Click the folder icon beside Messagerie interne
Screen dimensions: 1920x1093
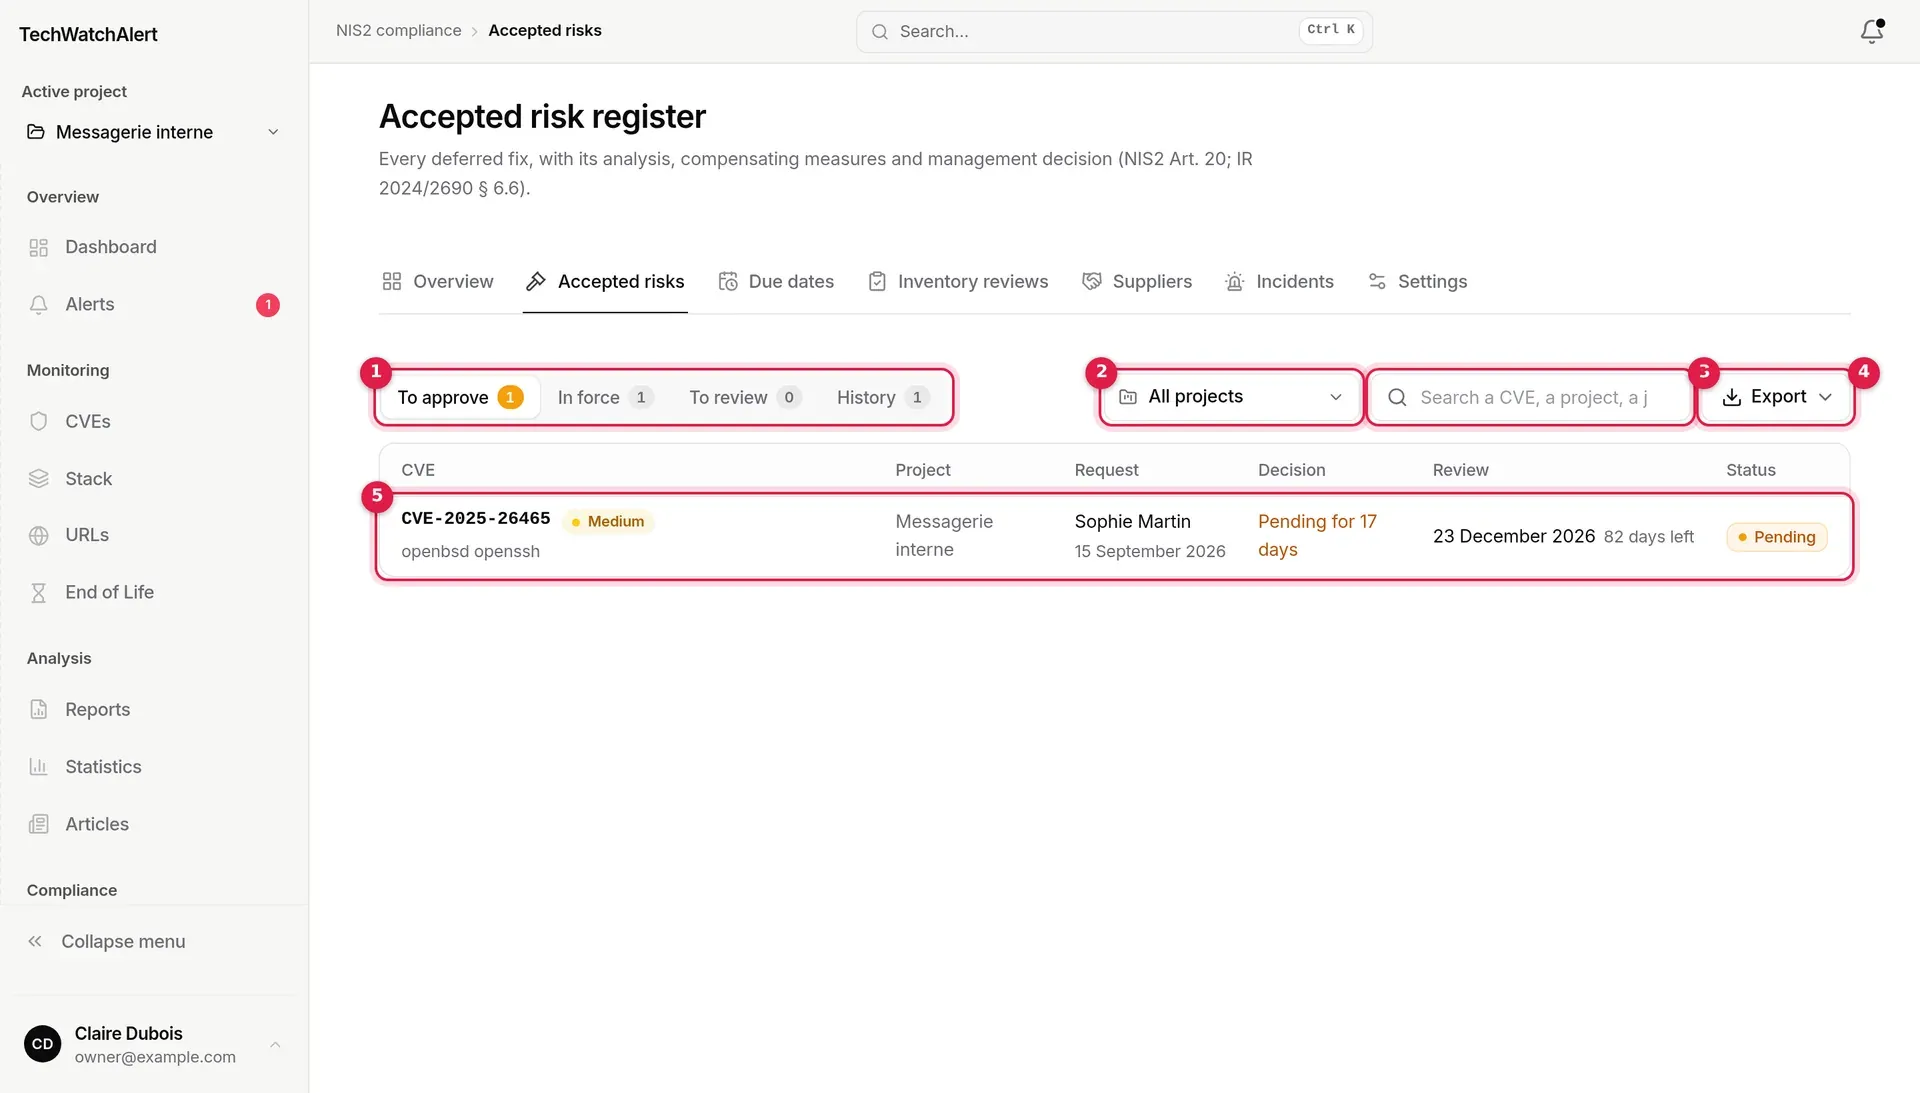36,132
